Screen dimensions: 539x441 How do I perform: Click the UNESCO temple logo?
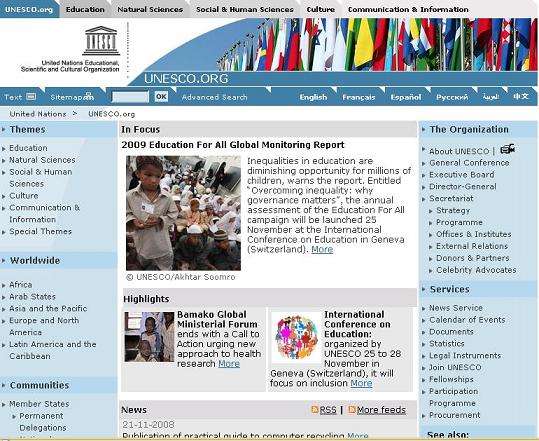click(x=101, y=41)
